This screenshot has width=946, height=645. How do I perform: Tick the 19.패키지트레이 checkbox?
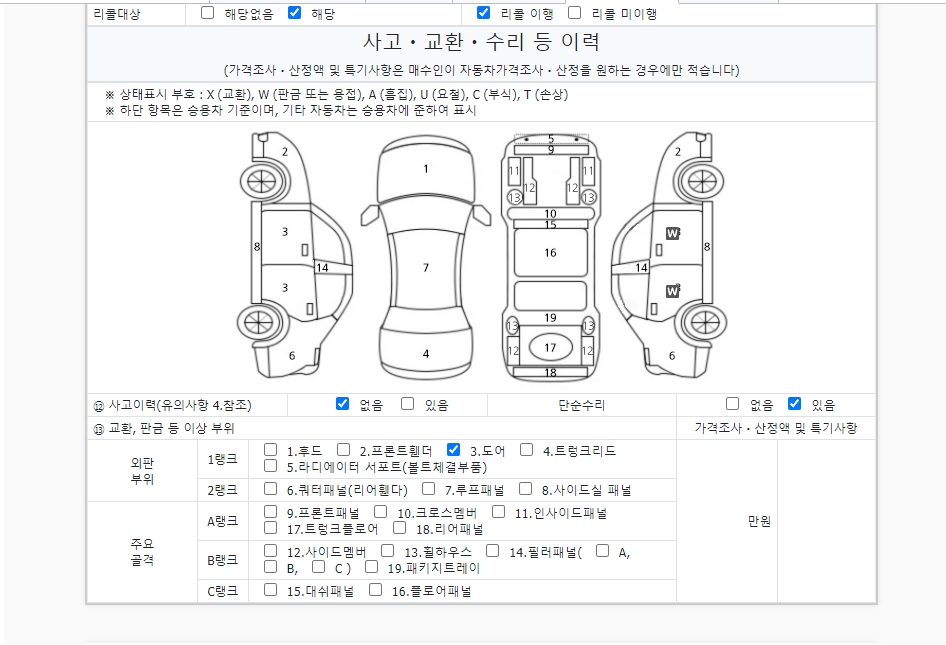371,567
